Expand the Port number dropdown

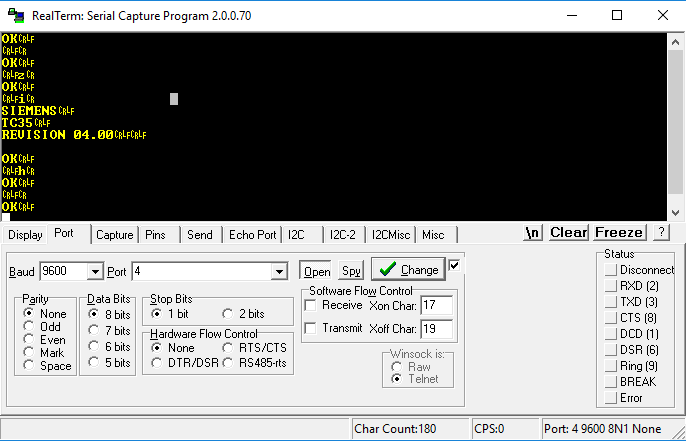coord(279,271)
